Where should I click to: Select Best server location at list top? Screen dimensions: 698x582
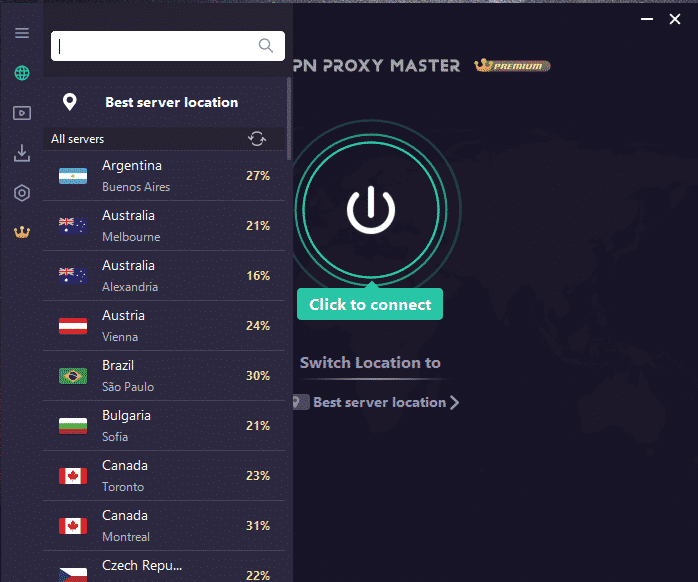coord(164,102)
